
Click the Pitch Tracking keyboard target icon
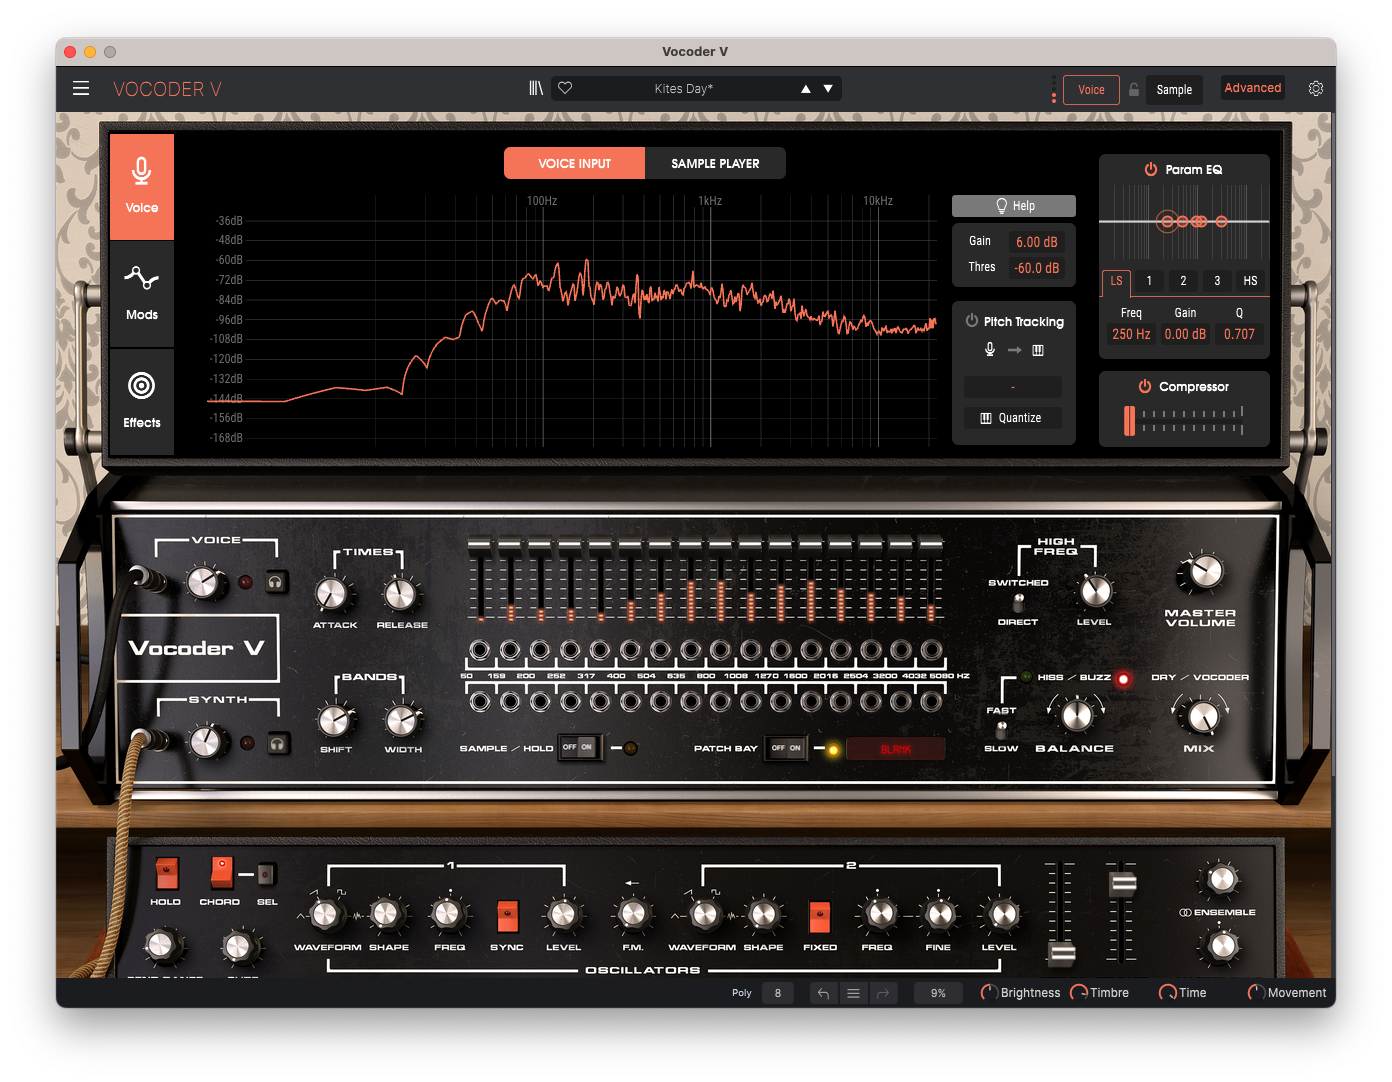(x=1038, y=350)
